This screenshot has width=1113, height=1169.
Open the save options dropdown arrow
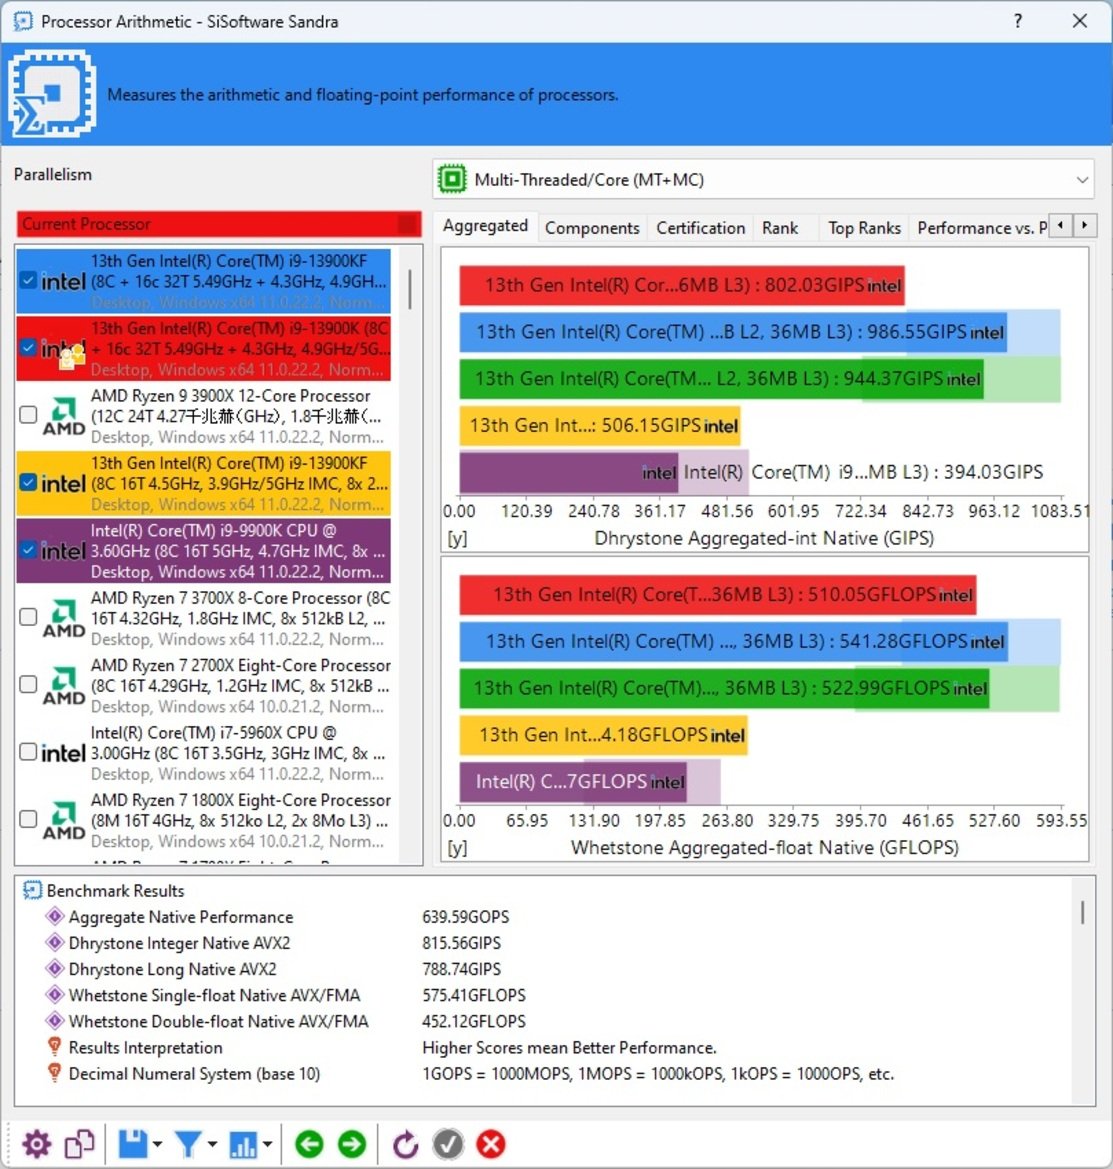point(157,1144)
